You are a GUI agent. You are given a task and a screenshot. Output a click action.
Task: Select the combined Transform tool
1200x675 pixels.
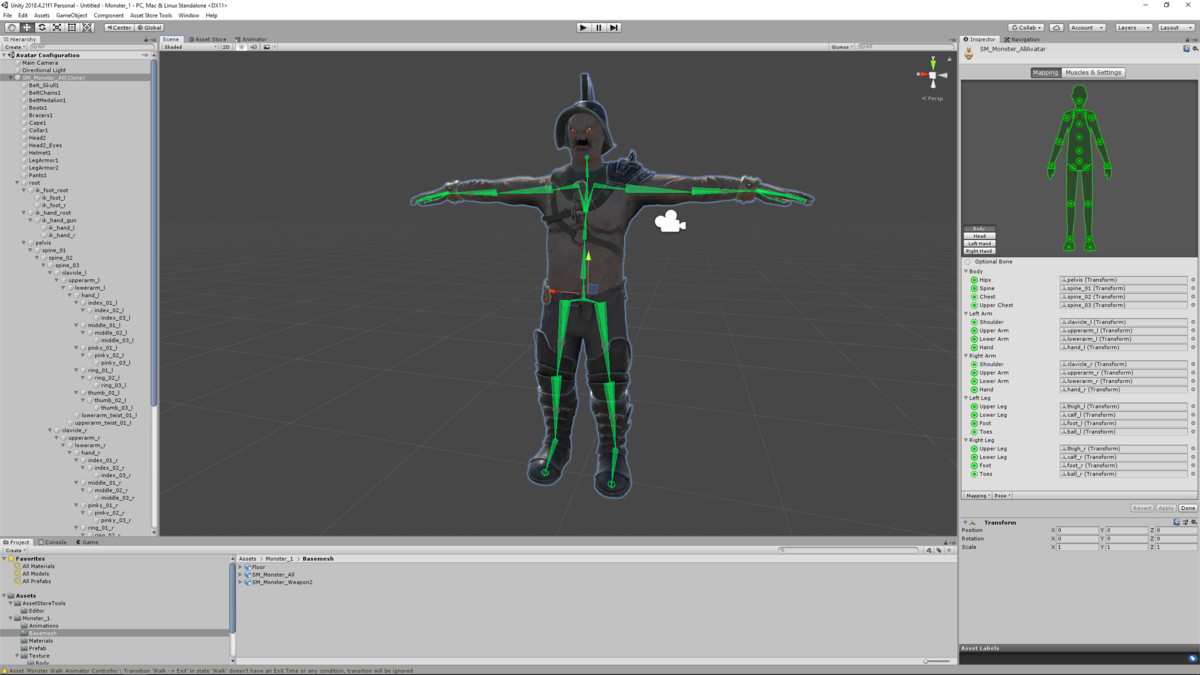click(x=87, y=27)
